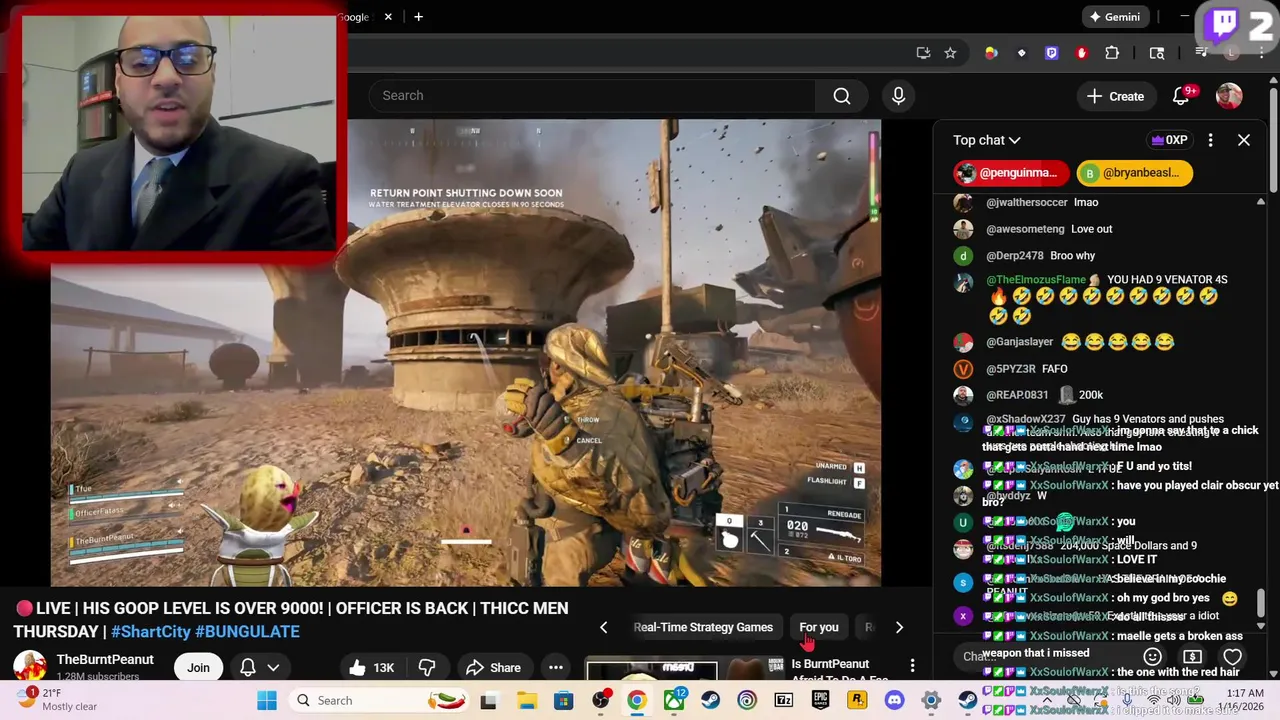
Task: Open the Chrome side panel search icon
Action: click(1157, 53)
